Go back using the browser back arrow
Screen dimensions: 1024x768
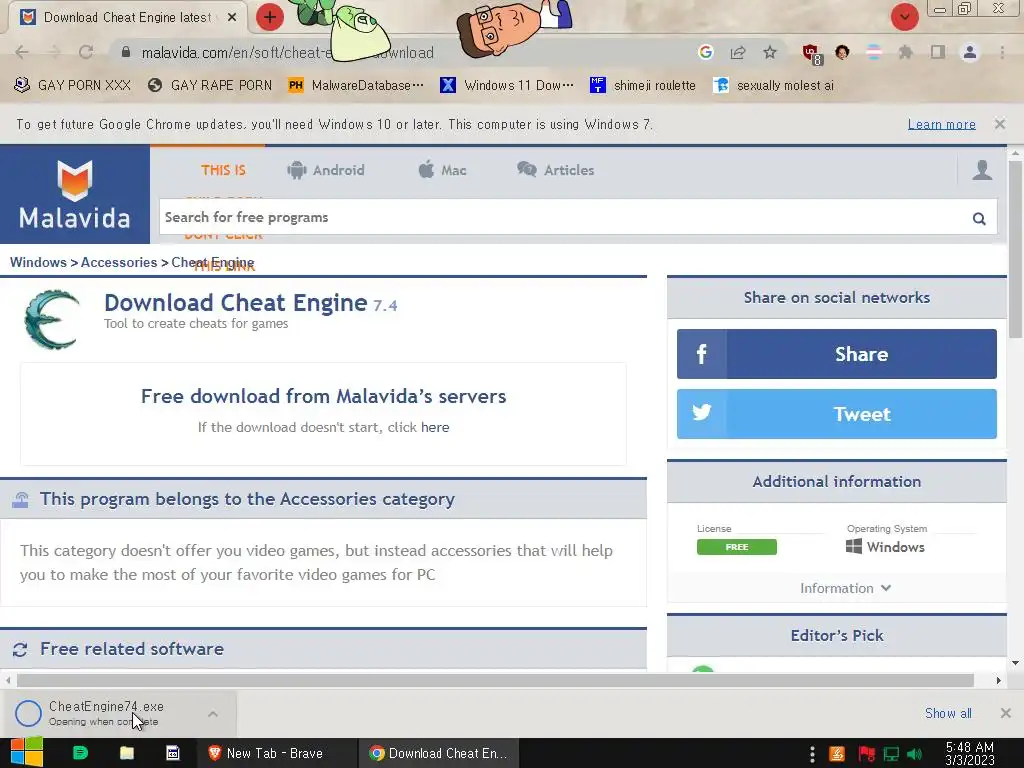point(22,52)
